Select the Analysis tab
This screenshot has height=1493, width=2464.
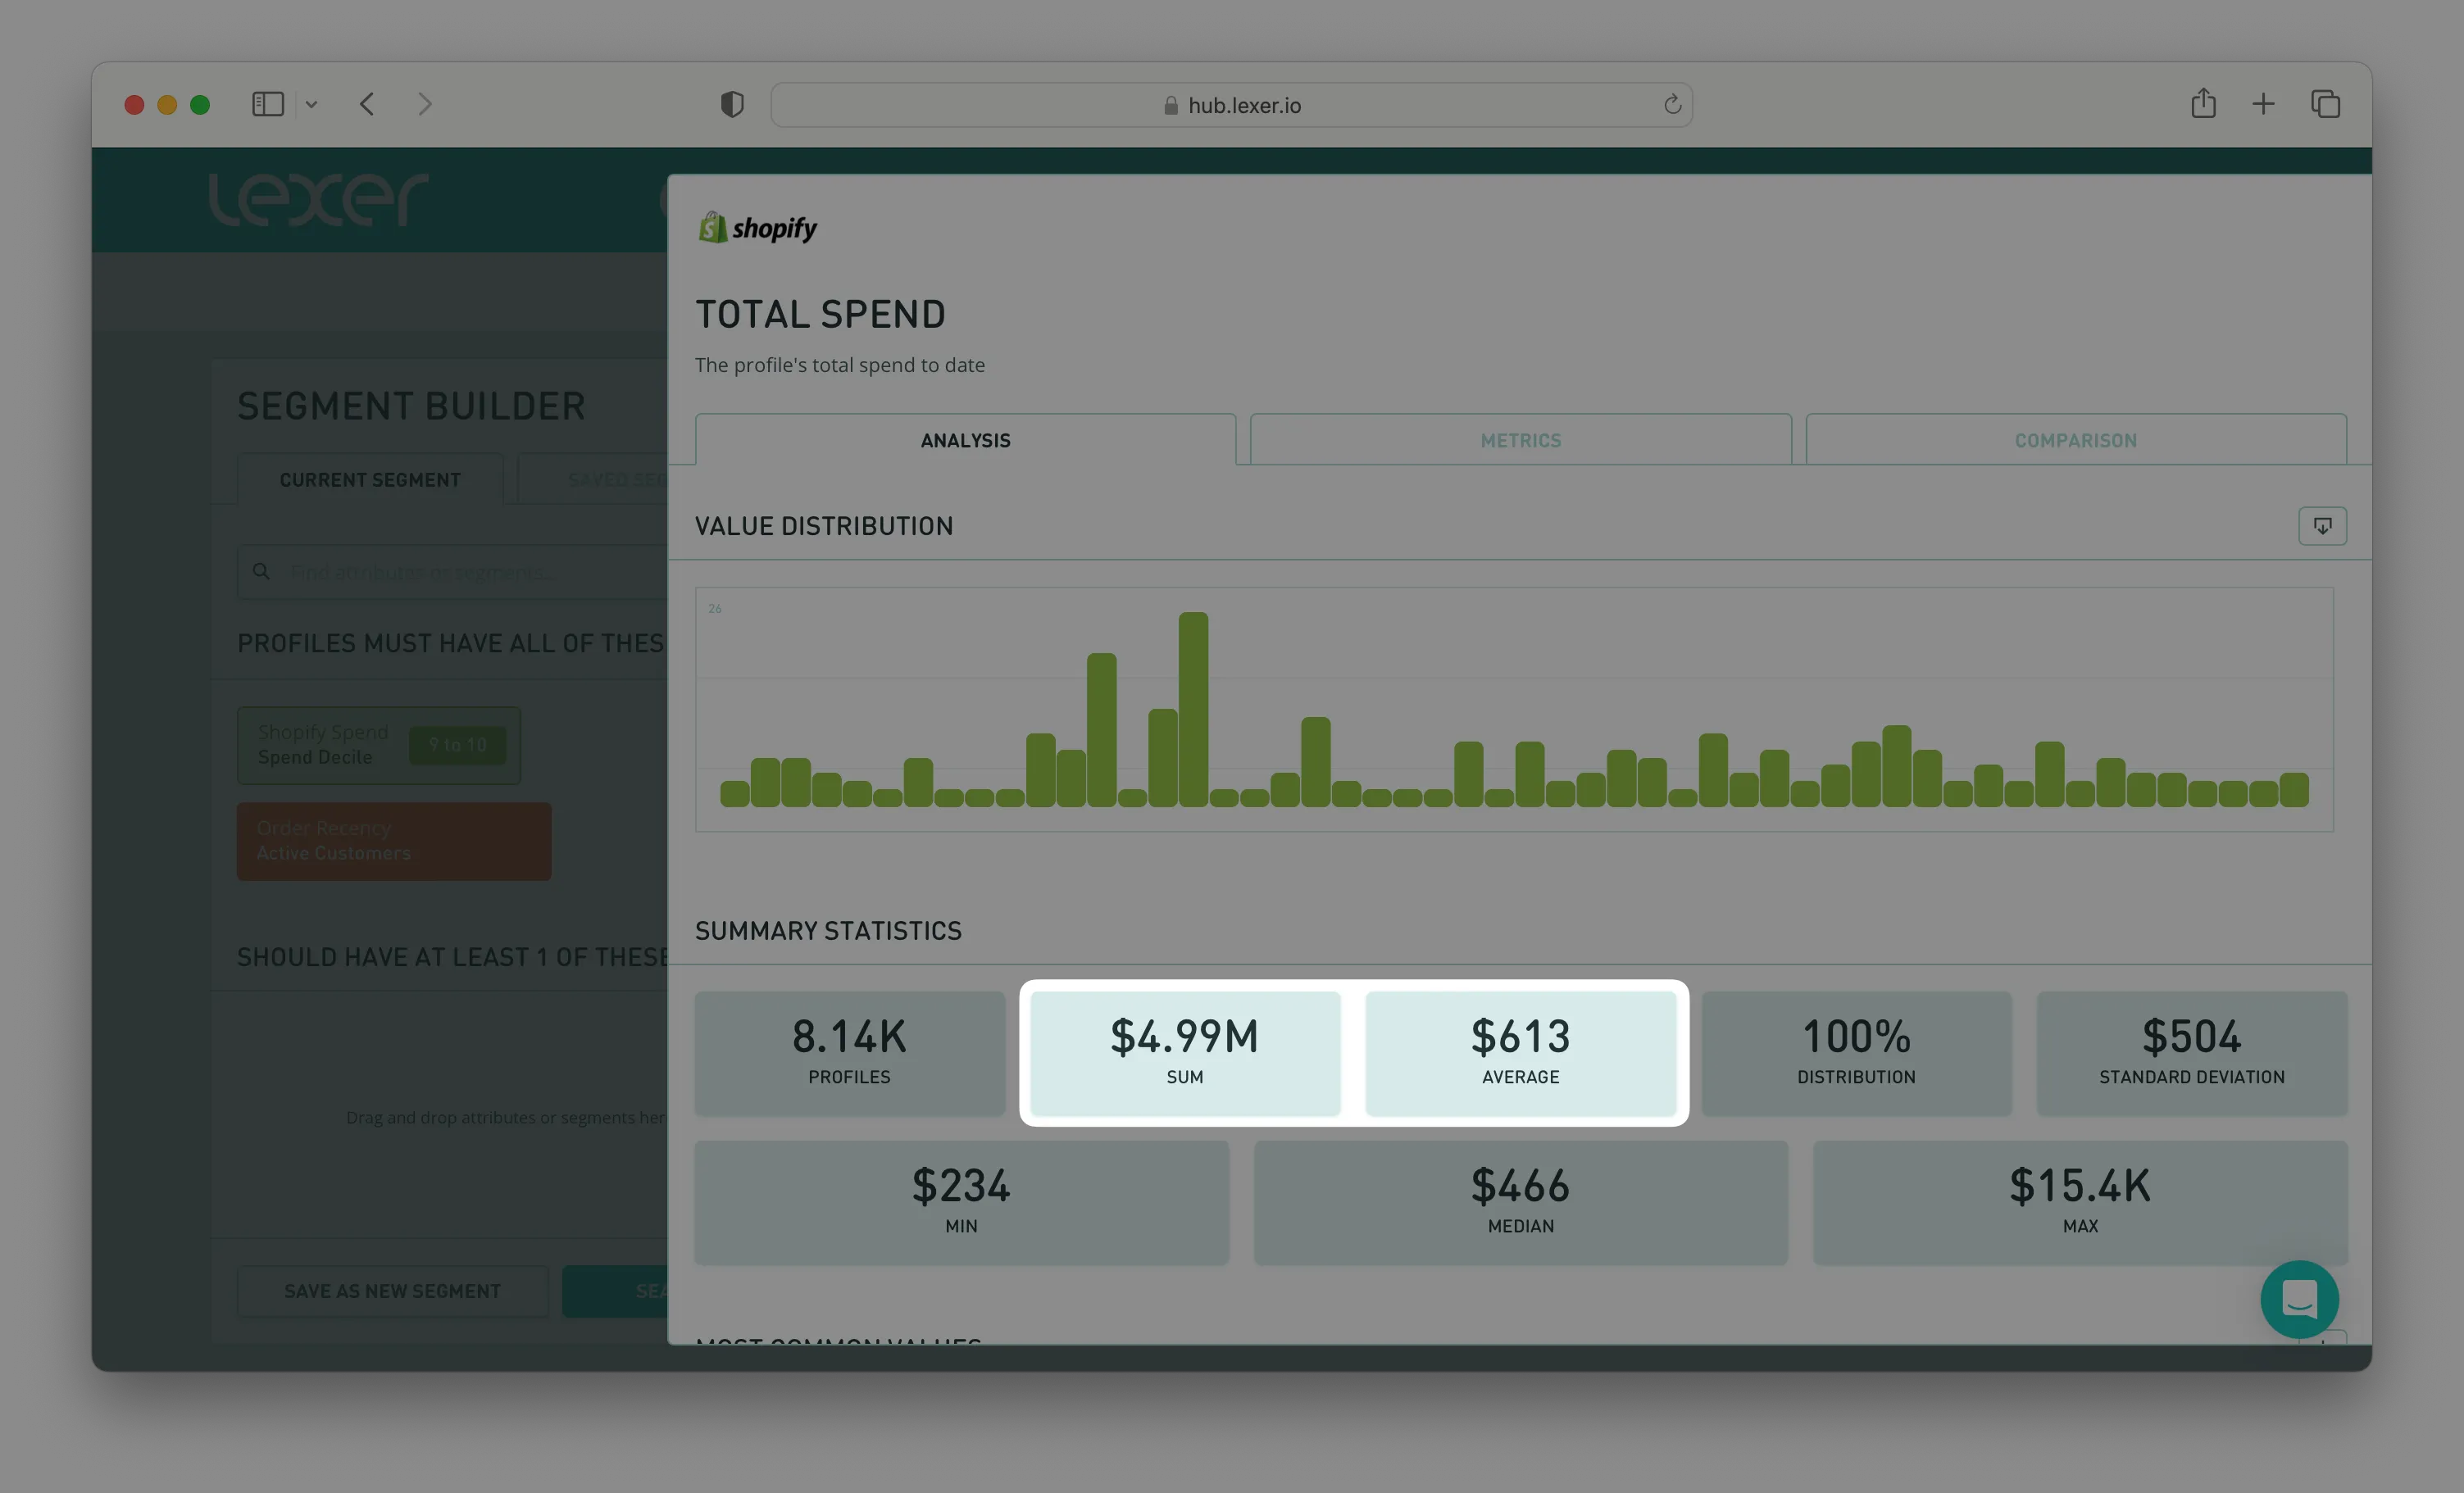(x=965, y=440)
